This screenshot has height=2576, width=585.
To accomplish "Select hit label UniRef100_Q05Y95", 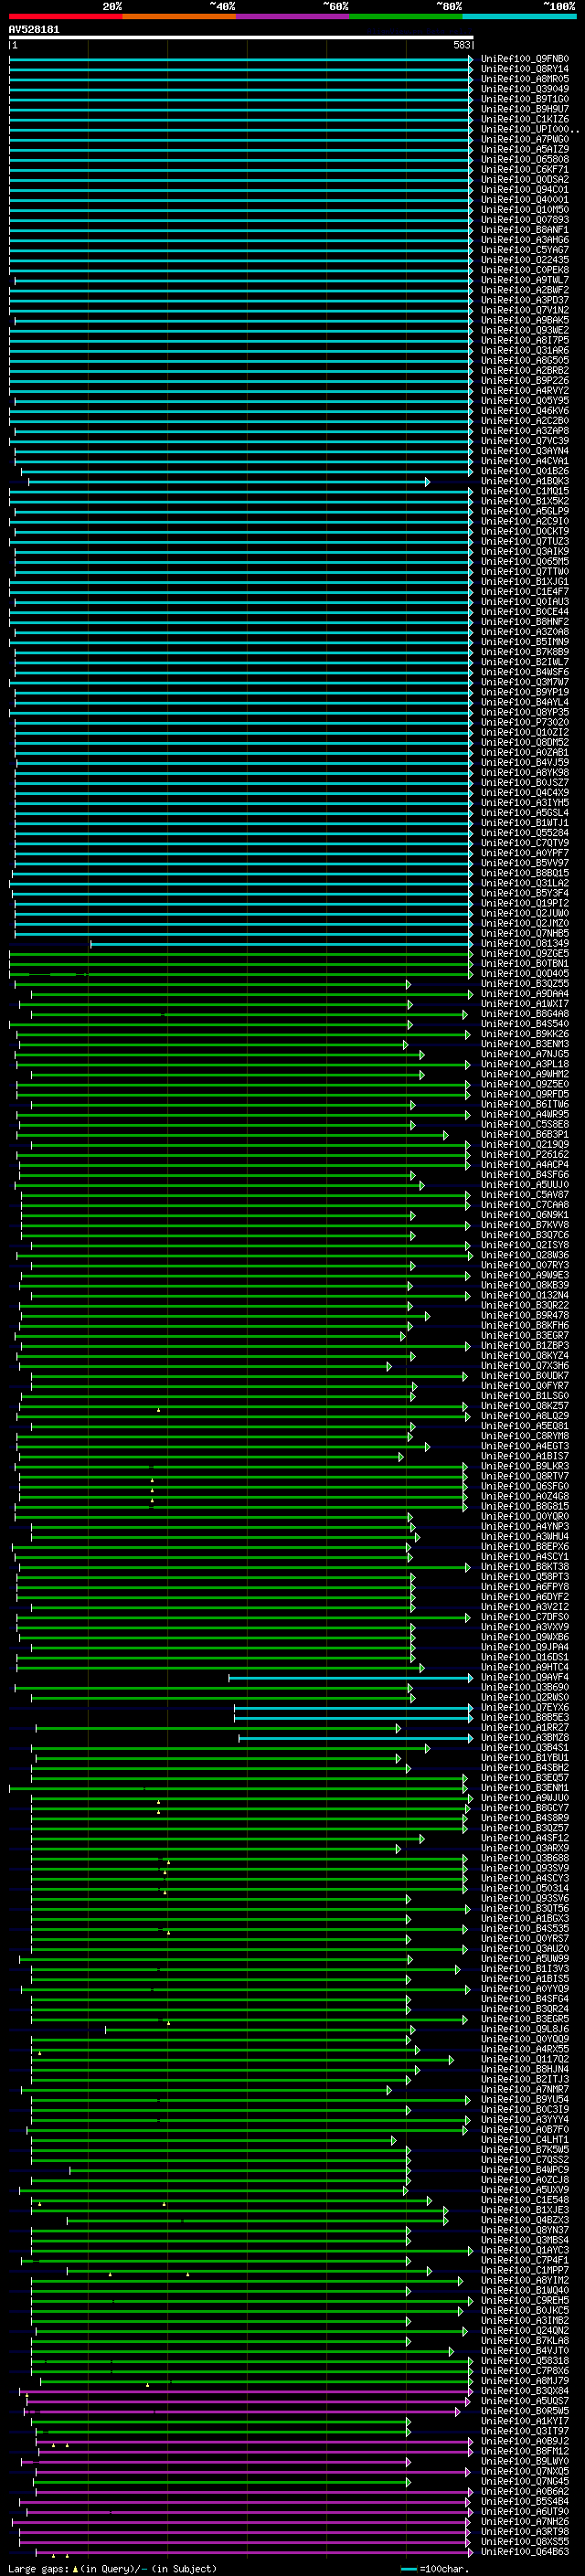I will coord(525,401).
